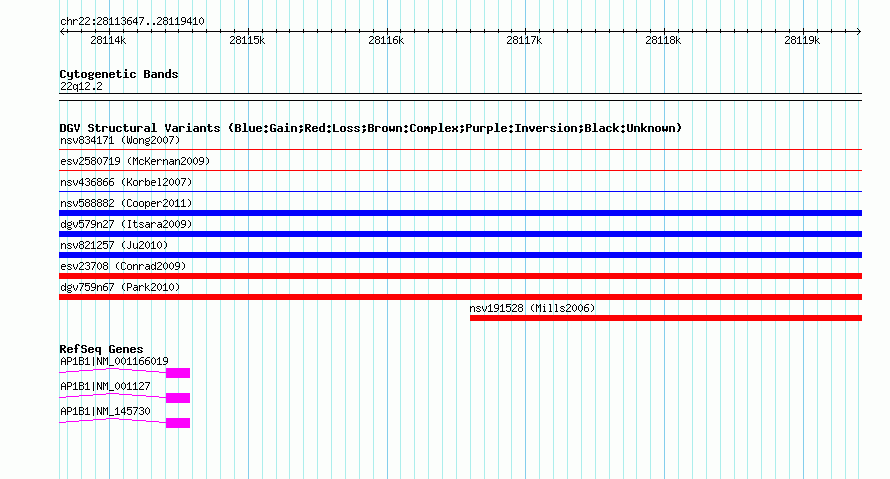This screenshot has height=479, width=890.
Task: Click the red bar under dgv759n67
Action: pos(460,297)
